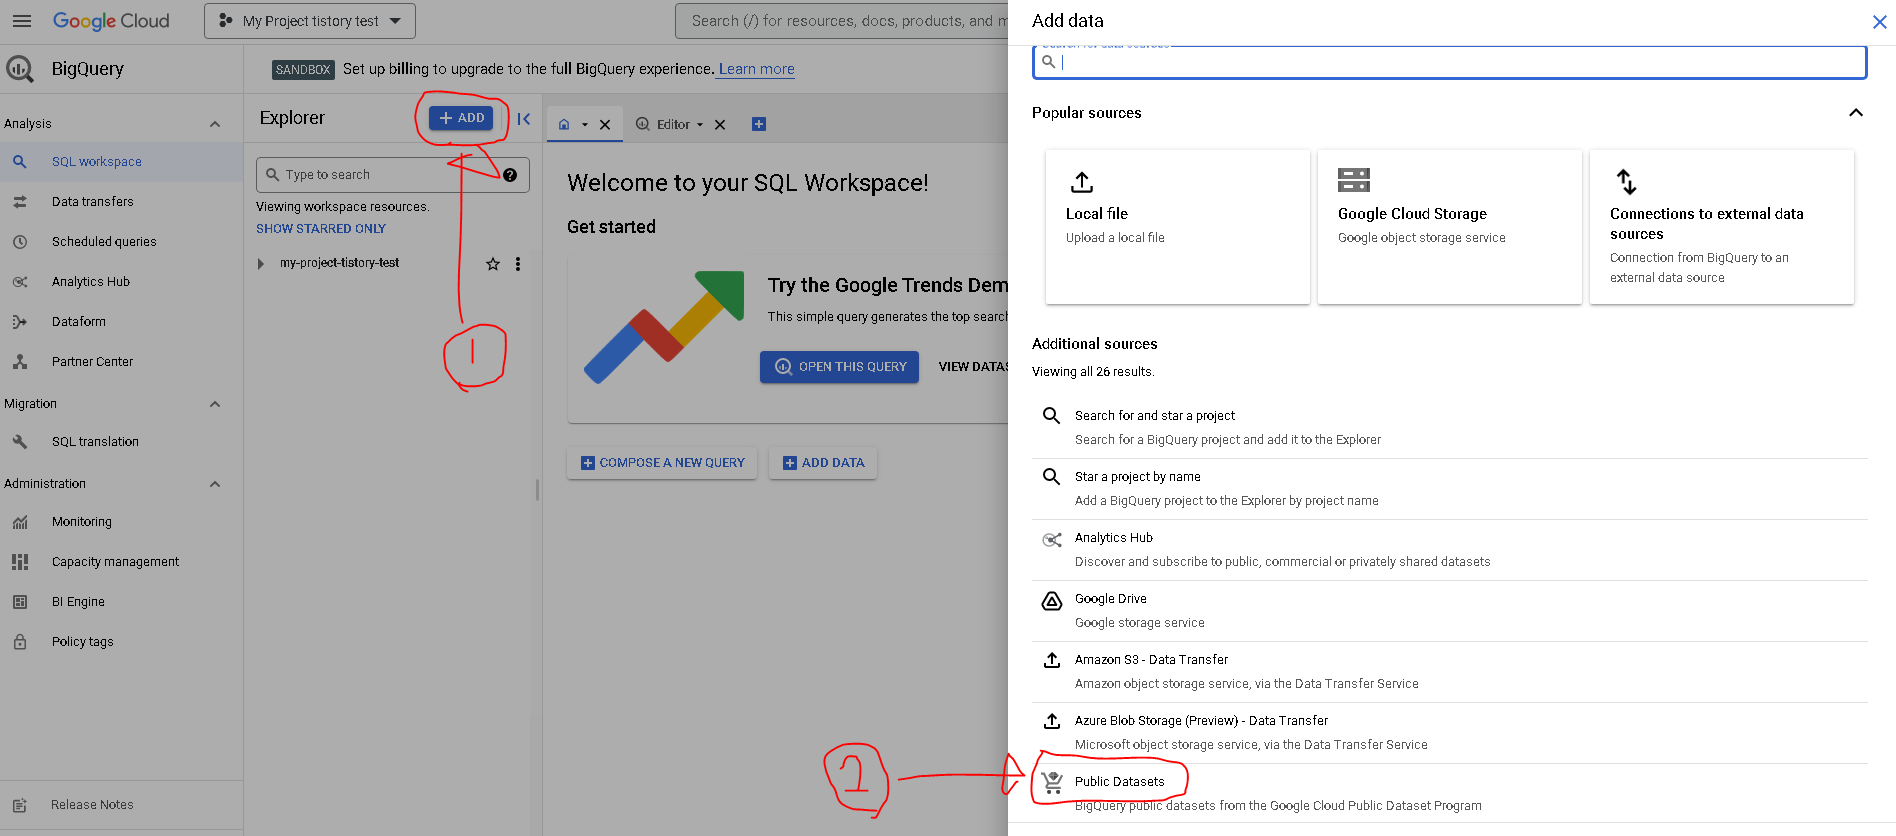Close the Editor tab

pyautogui.click(x=720, y=125)
